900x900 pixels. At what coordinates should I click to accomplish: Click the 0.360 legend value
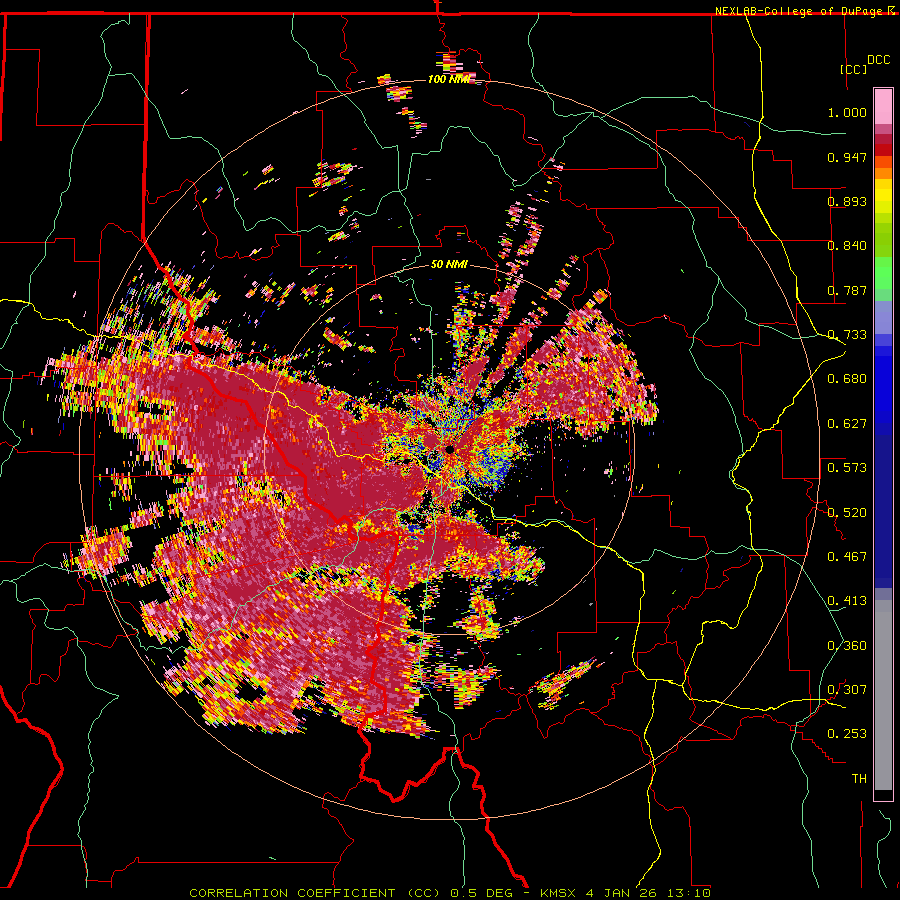coord(847,645)
